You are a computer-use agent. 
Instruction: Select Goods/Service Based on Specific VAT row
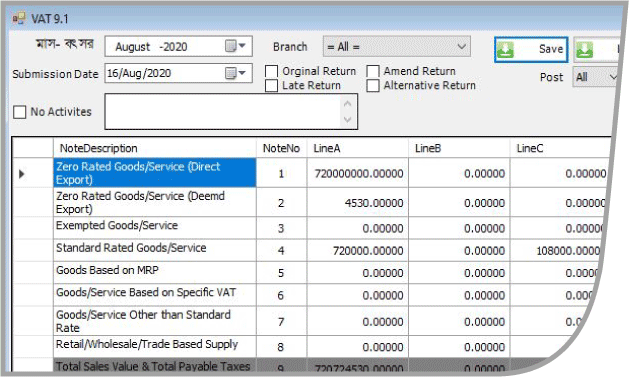155,295
